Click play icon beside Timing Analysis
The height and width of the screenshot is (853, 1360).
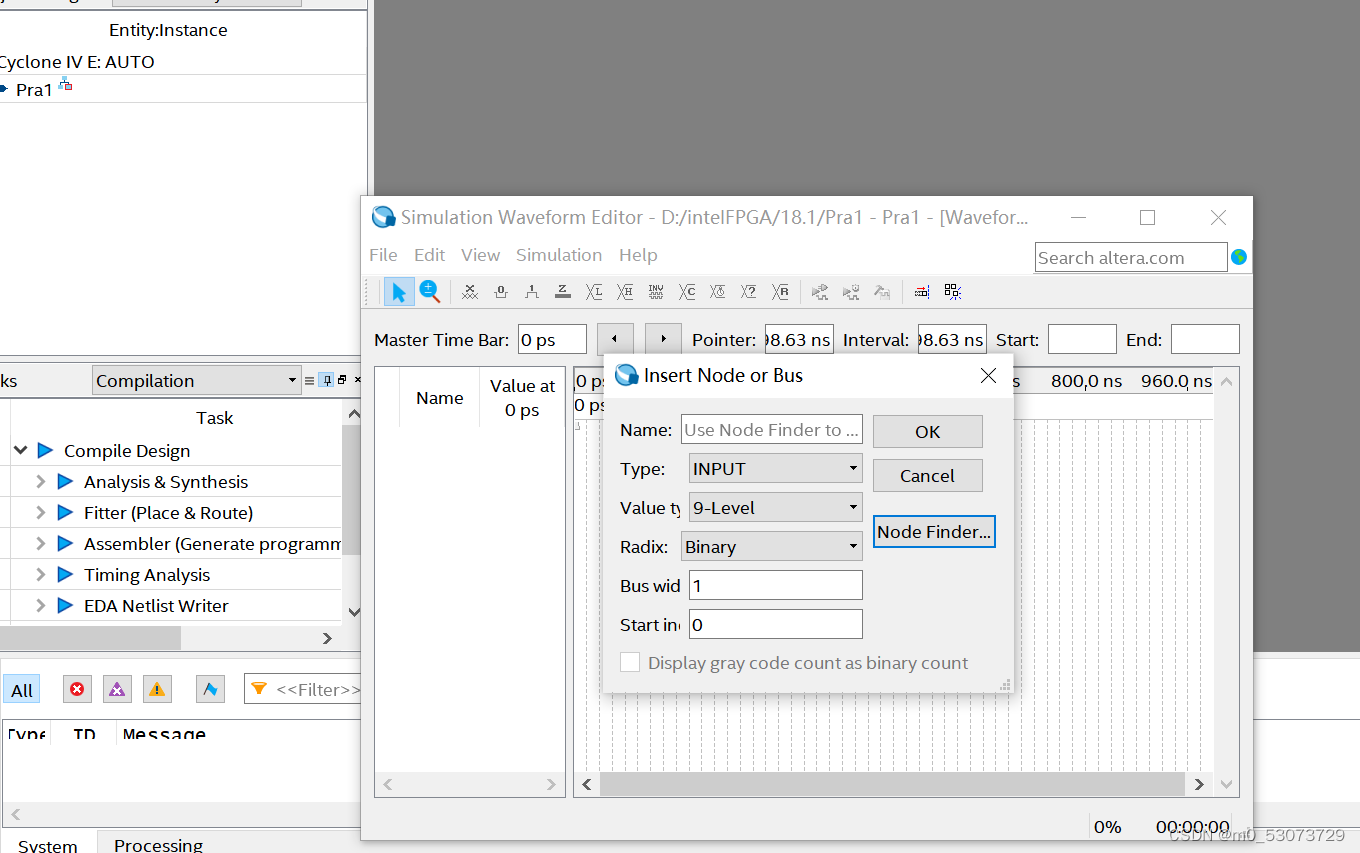(x=65, y=574)
